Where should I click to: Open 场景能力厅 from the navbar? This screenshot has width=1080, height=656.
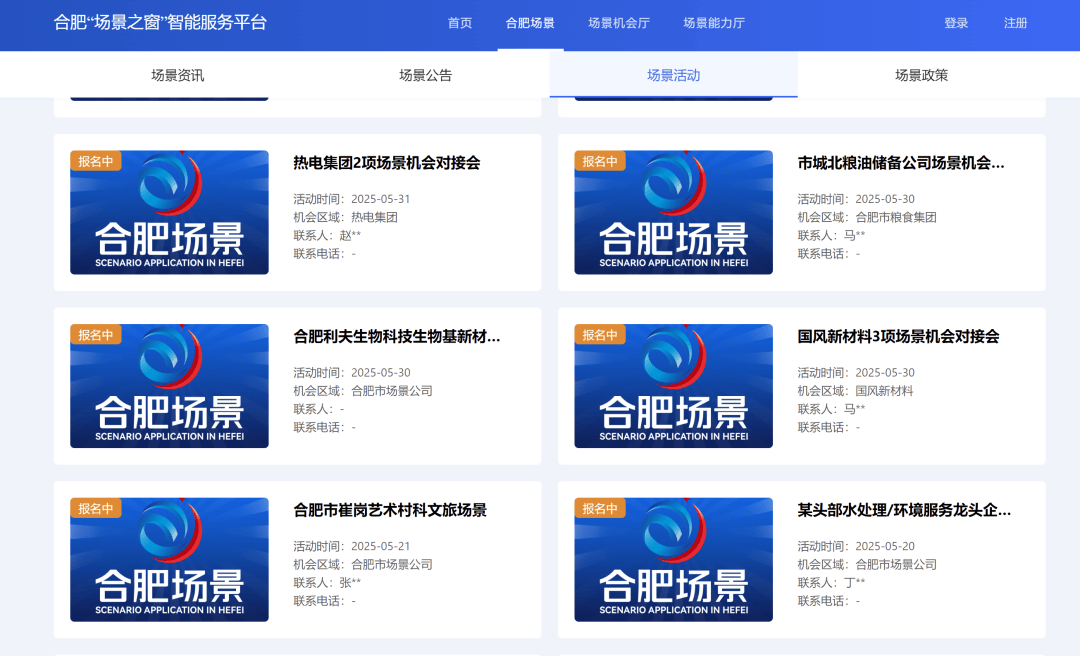tap(713, 23)
